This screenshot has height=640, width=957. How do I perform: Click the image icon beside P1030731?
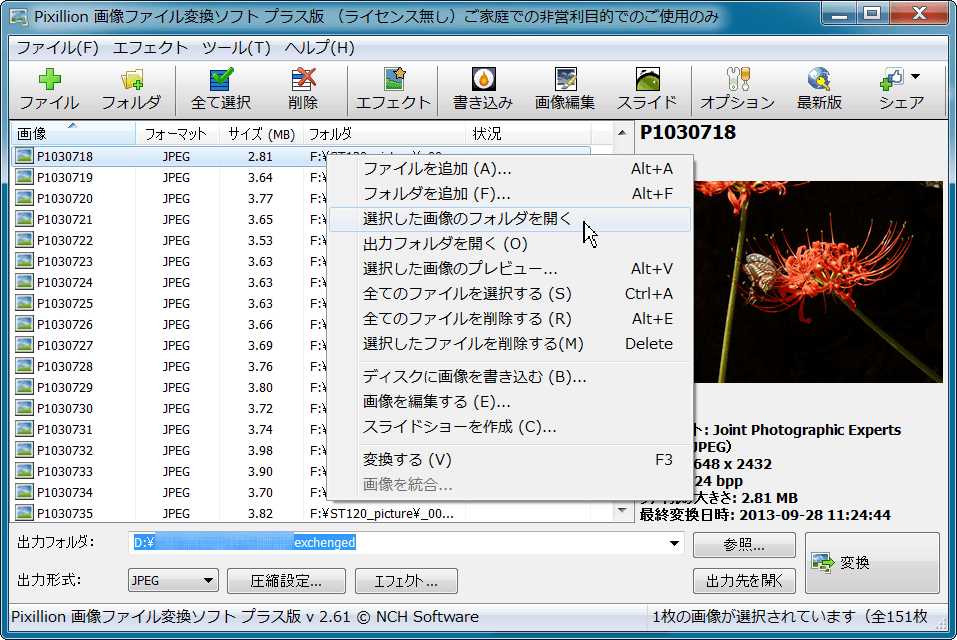click(24, 429)
